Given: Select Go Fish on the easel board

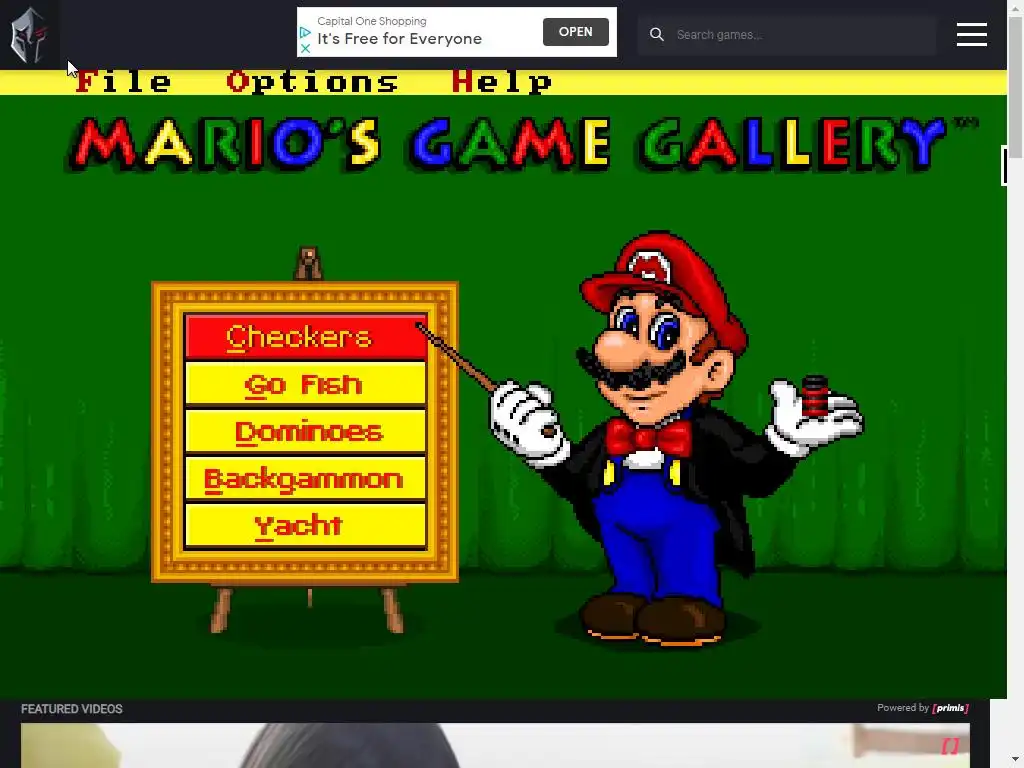Looking at the screenshot, I should pos(306,385).
